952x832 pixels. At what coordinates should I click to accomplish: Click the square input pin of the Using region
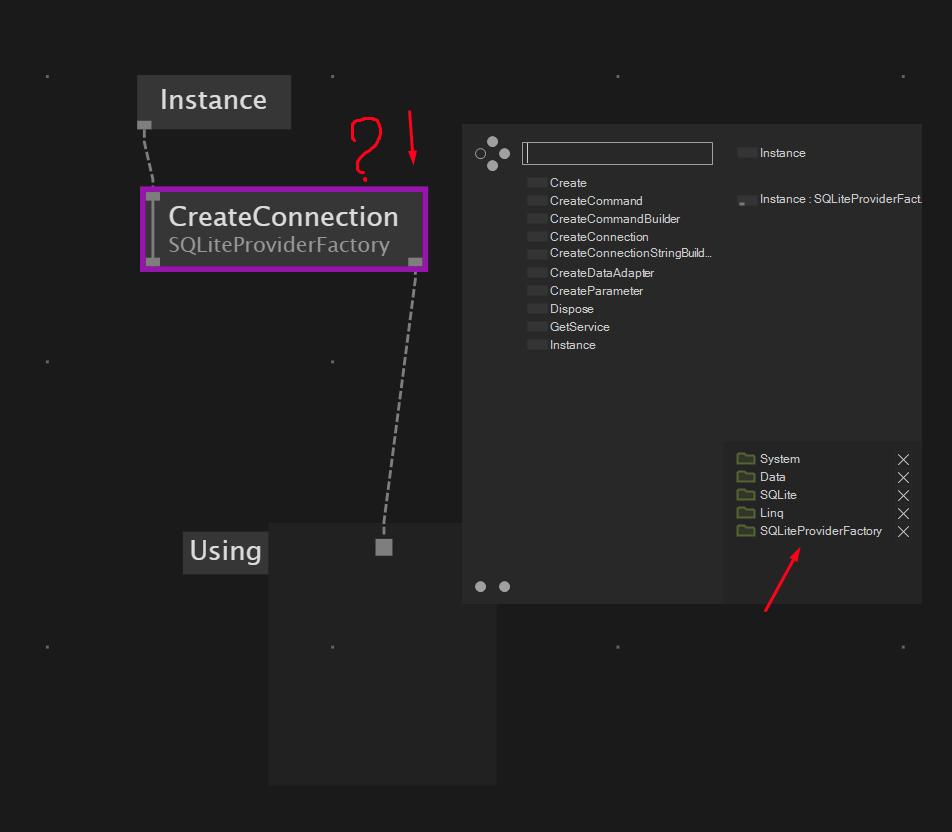[384, 547]
